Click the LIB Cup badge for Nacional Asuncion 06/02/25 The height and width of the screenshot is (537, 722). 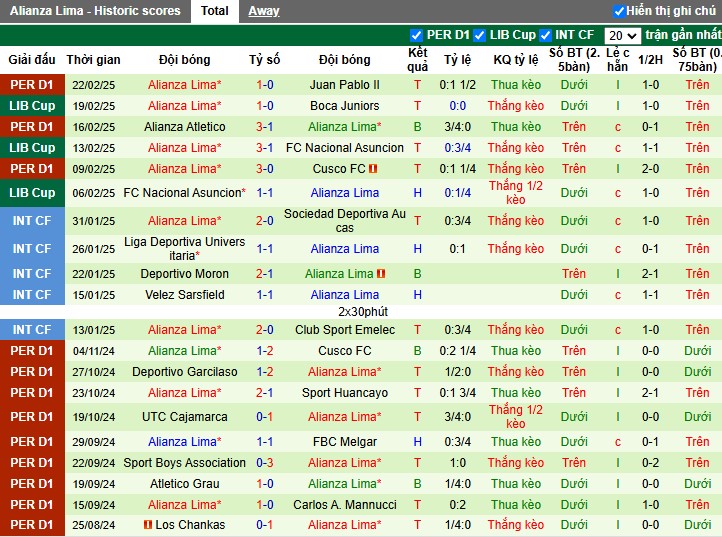pyautogui.click(x=32, y=193)
